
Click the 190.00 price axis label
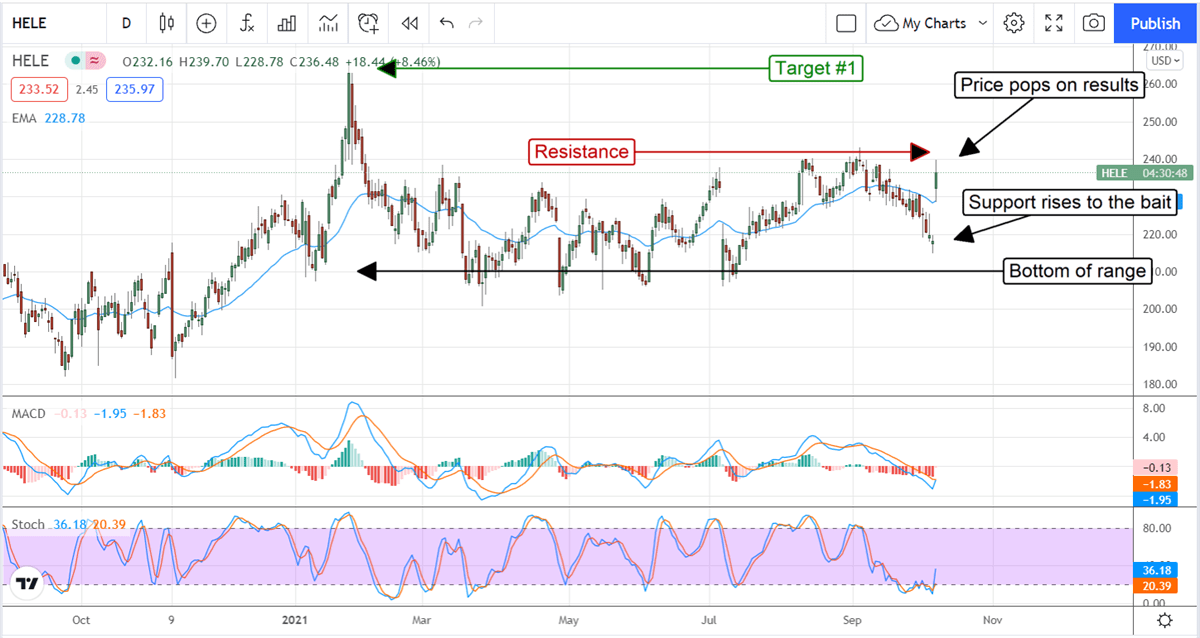[x=1160, y=347]
